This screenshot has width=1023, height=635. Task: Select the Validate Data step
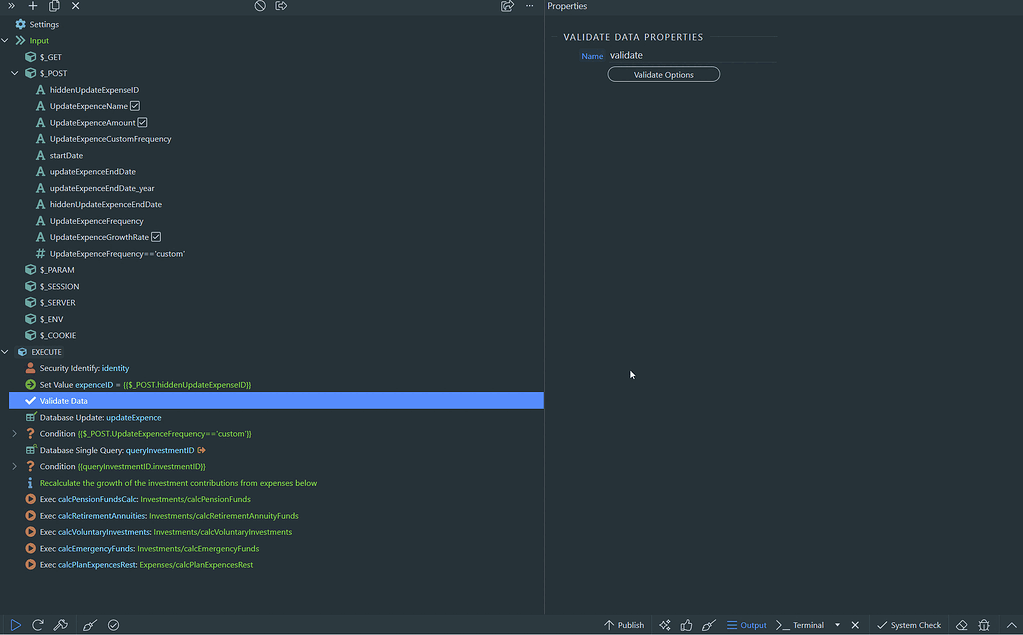click(276, 401)
